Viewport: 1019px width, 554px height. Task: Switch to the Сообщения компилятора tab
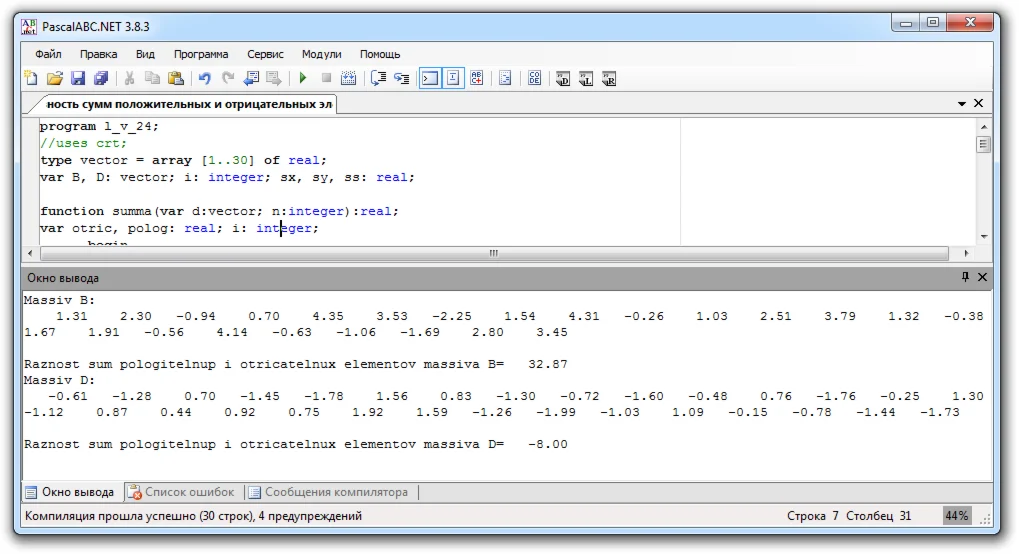(328, 492)
